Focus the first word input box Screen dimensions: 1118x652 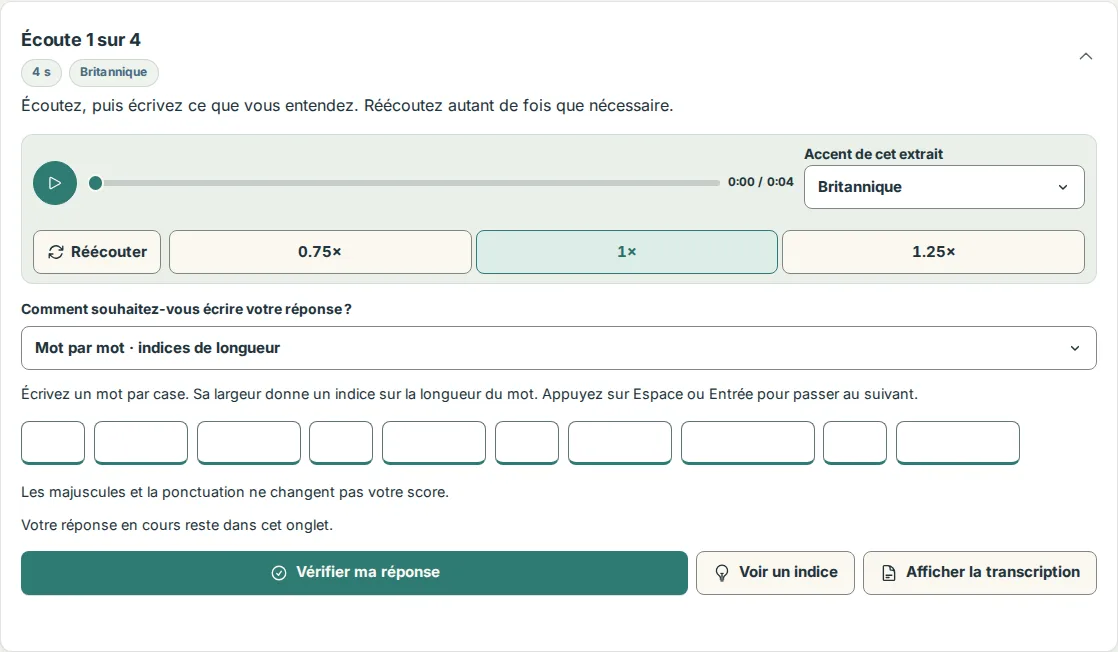[53, 442]
